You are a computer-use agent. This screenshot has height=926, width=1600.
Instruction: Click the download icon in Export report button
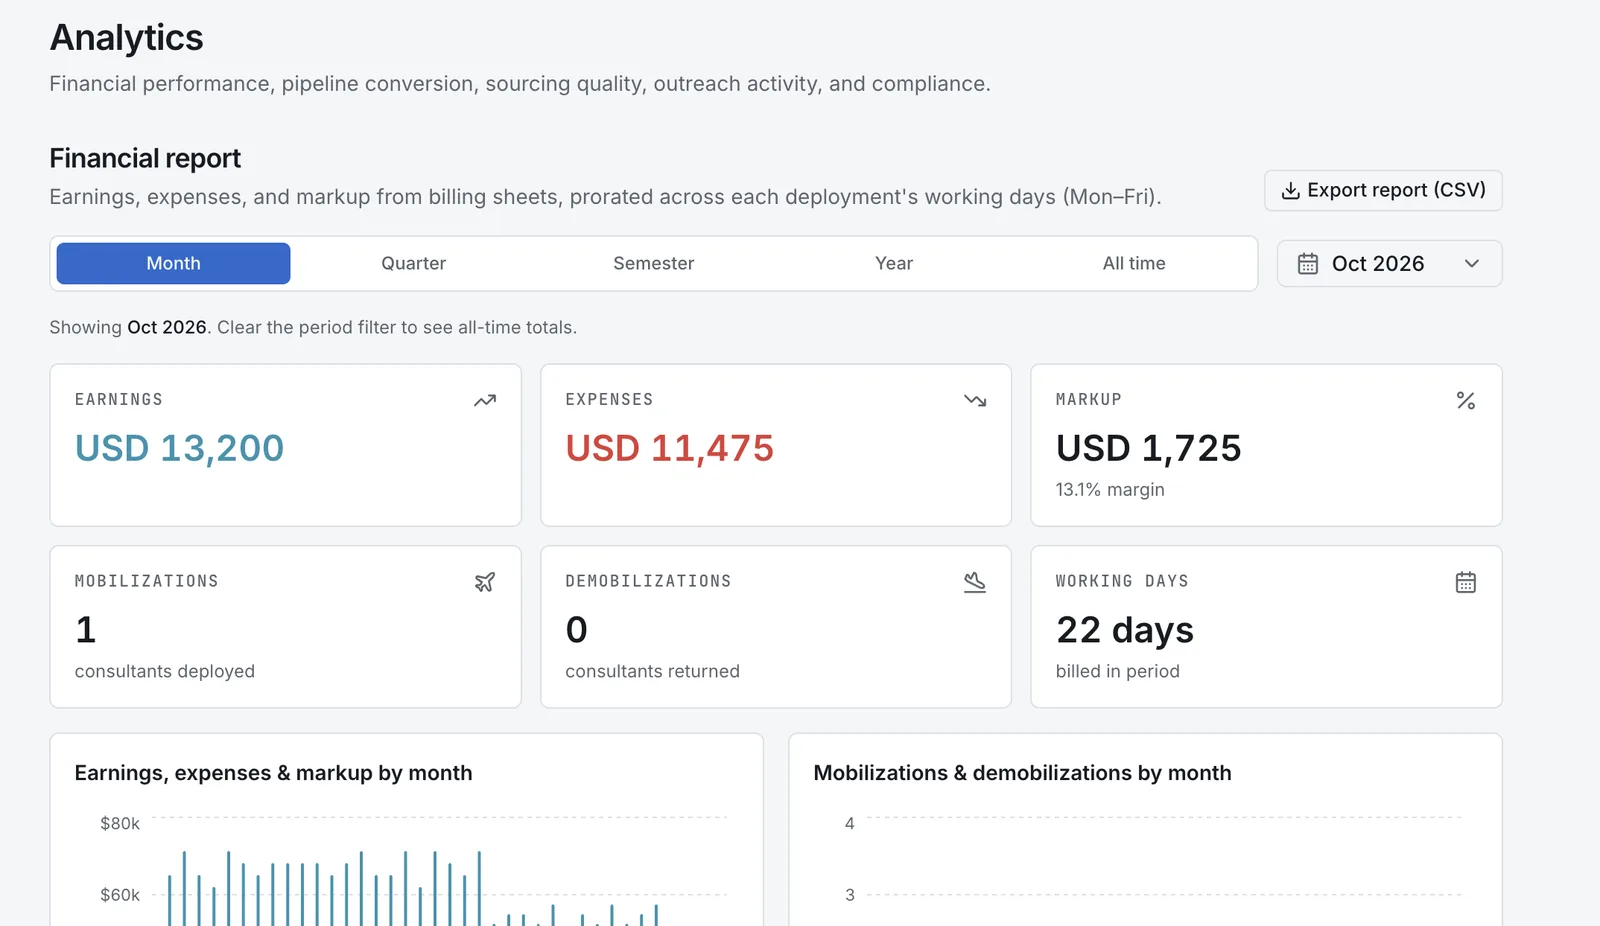click(x=1291, y=191)
